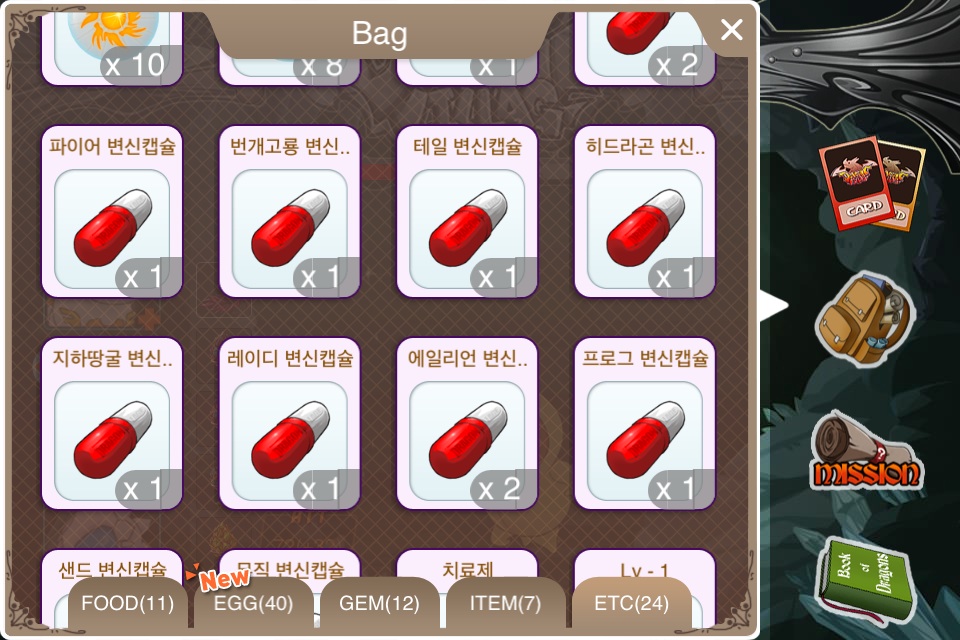Select the 파이어 변신캡슐 capsule item
The width and height of the screenshot is (960, 640).
click(112, 212)
